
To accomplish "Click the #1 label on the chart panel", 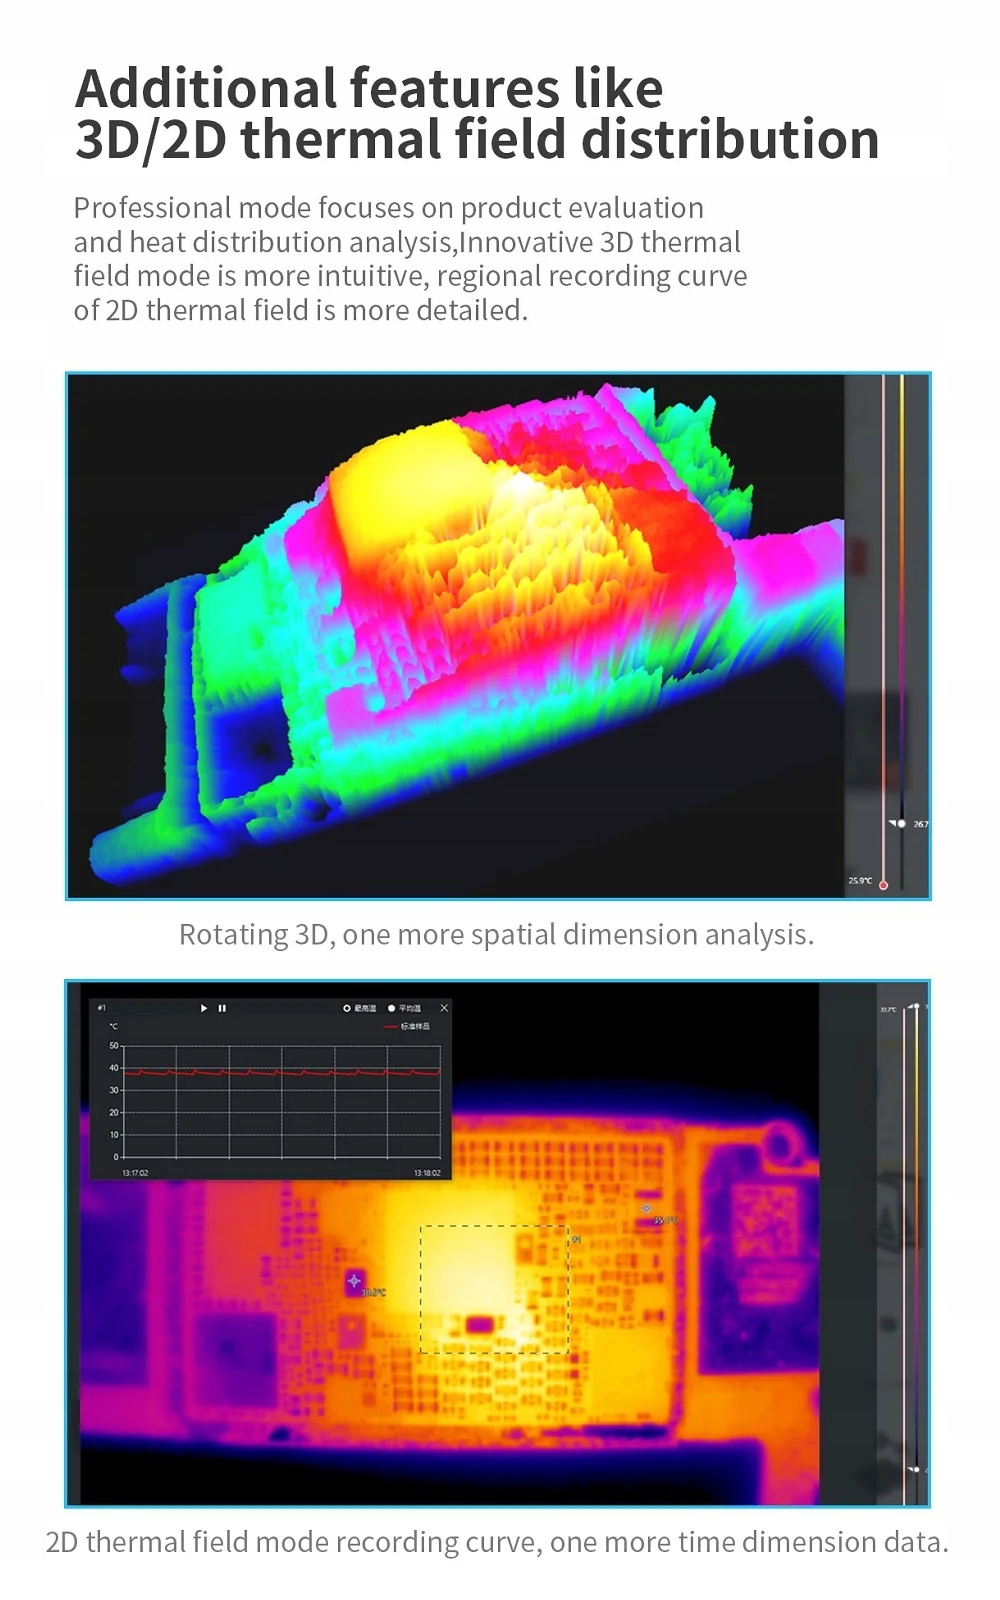I will (101, 1008).
